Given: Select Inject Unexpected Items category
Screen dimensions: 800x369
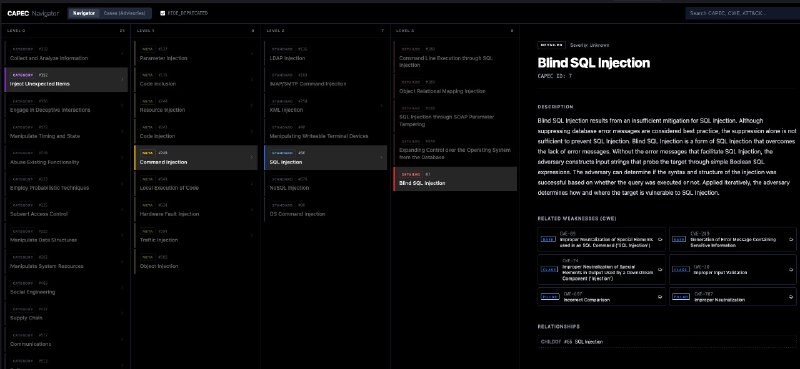Looking at the screenshot, I should (66, 80).
